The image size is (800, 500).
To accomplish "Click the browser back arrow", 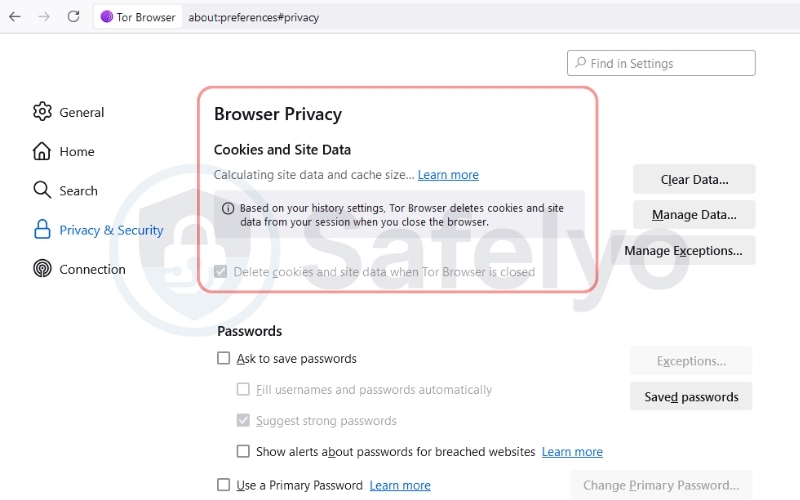I will [x=14, y=16].
